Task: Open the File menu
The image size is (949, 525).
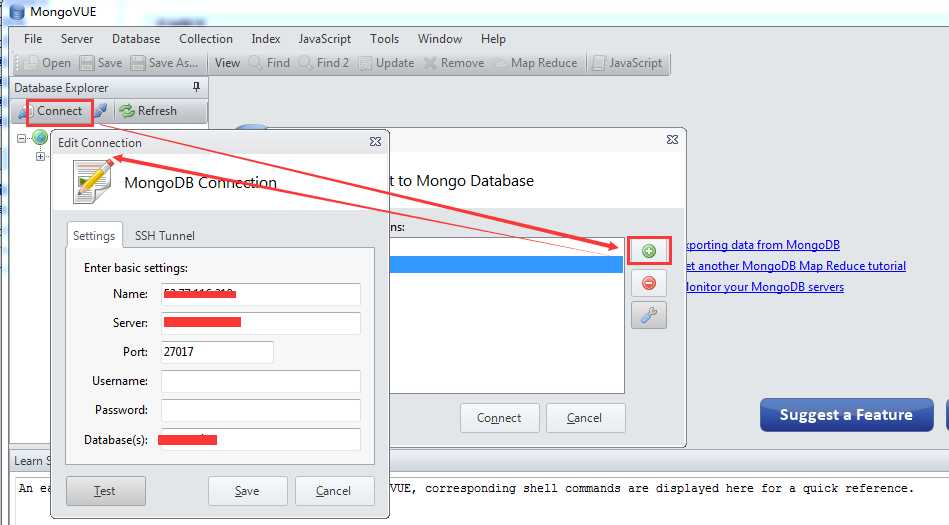Action: [33, 39]
